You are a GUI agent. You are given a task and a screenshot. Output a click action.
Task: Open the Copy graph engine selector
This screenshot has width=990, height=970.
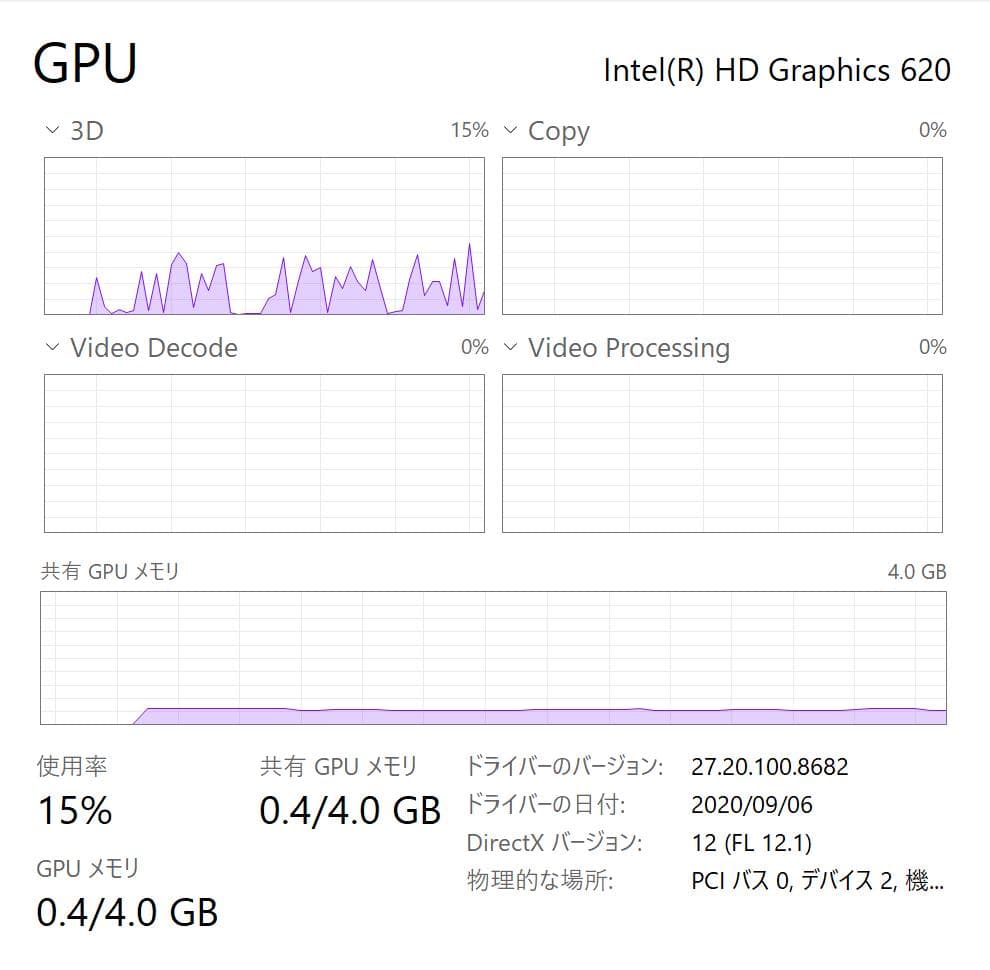click(509, 130)
